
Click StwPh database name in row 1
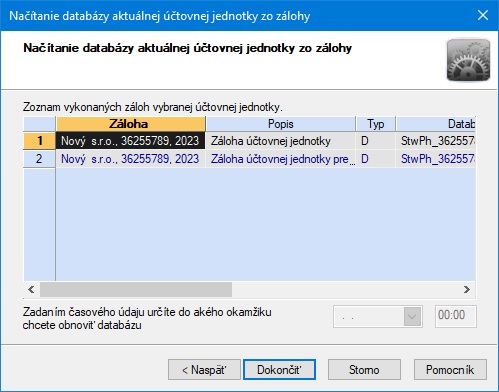click(x=436, y=141)
